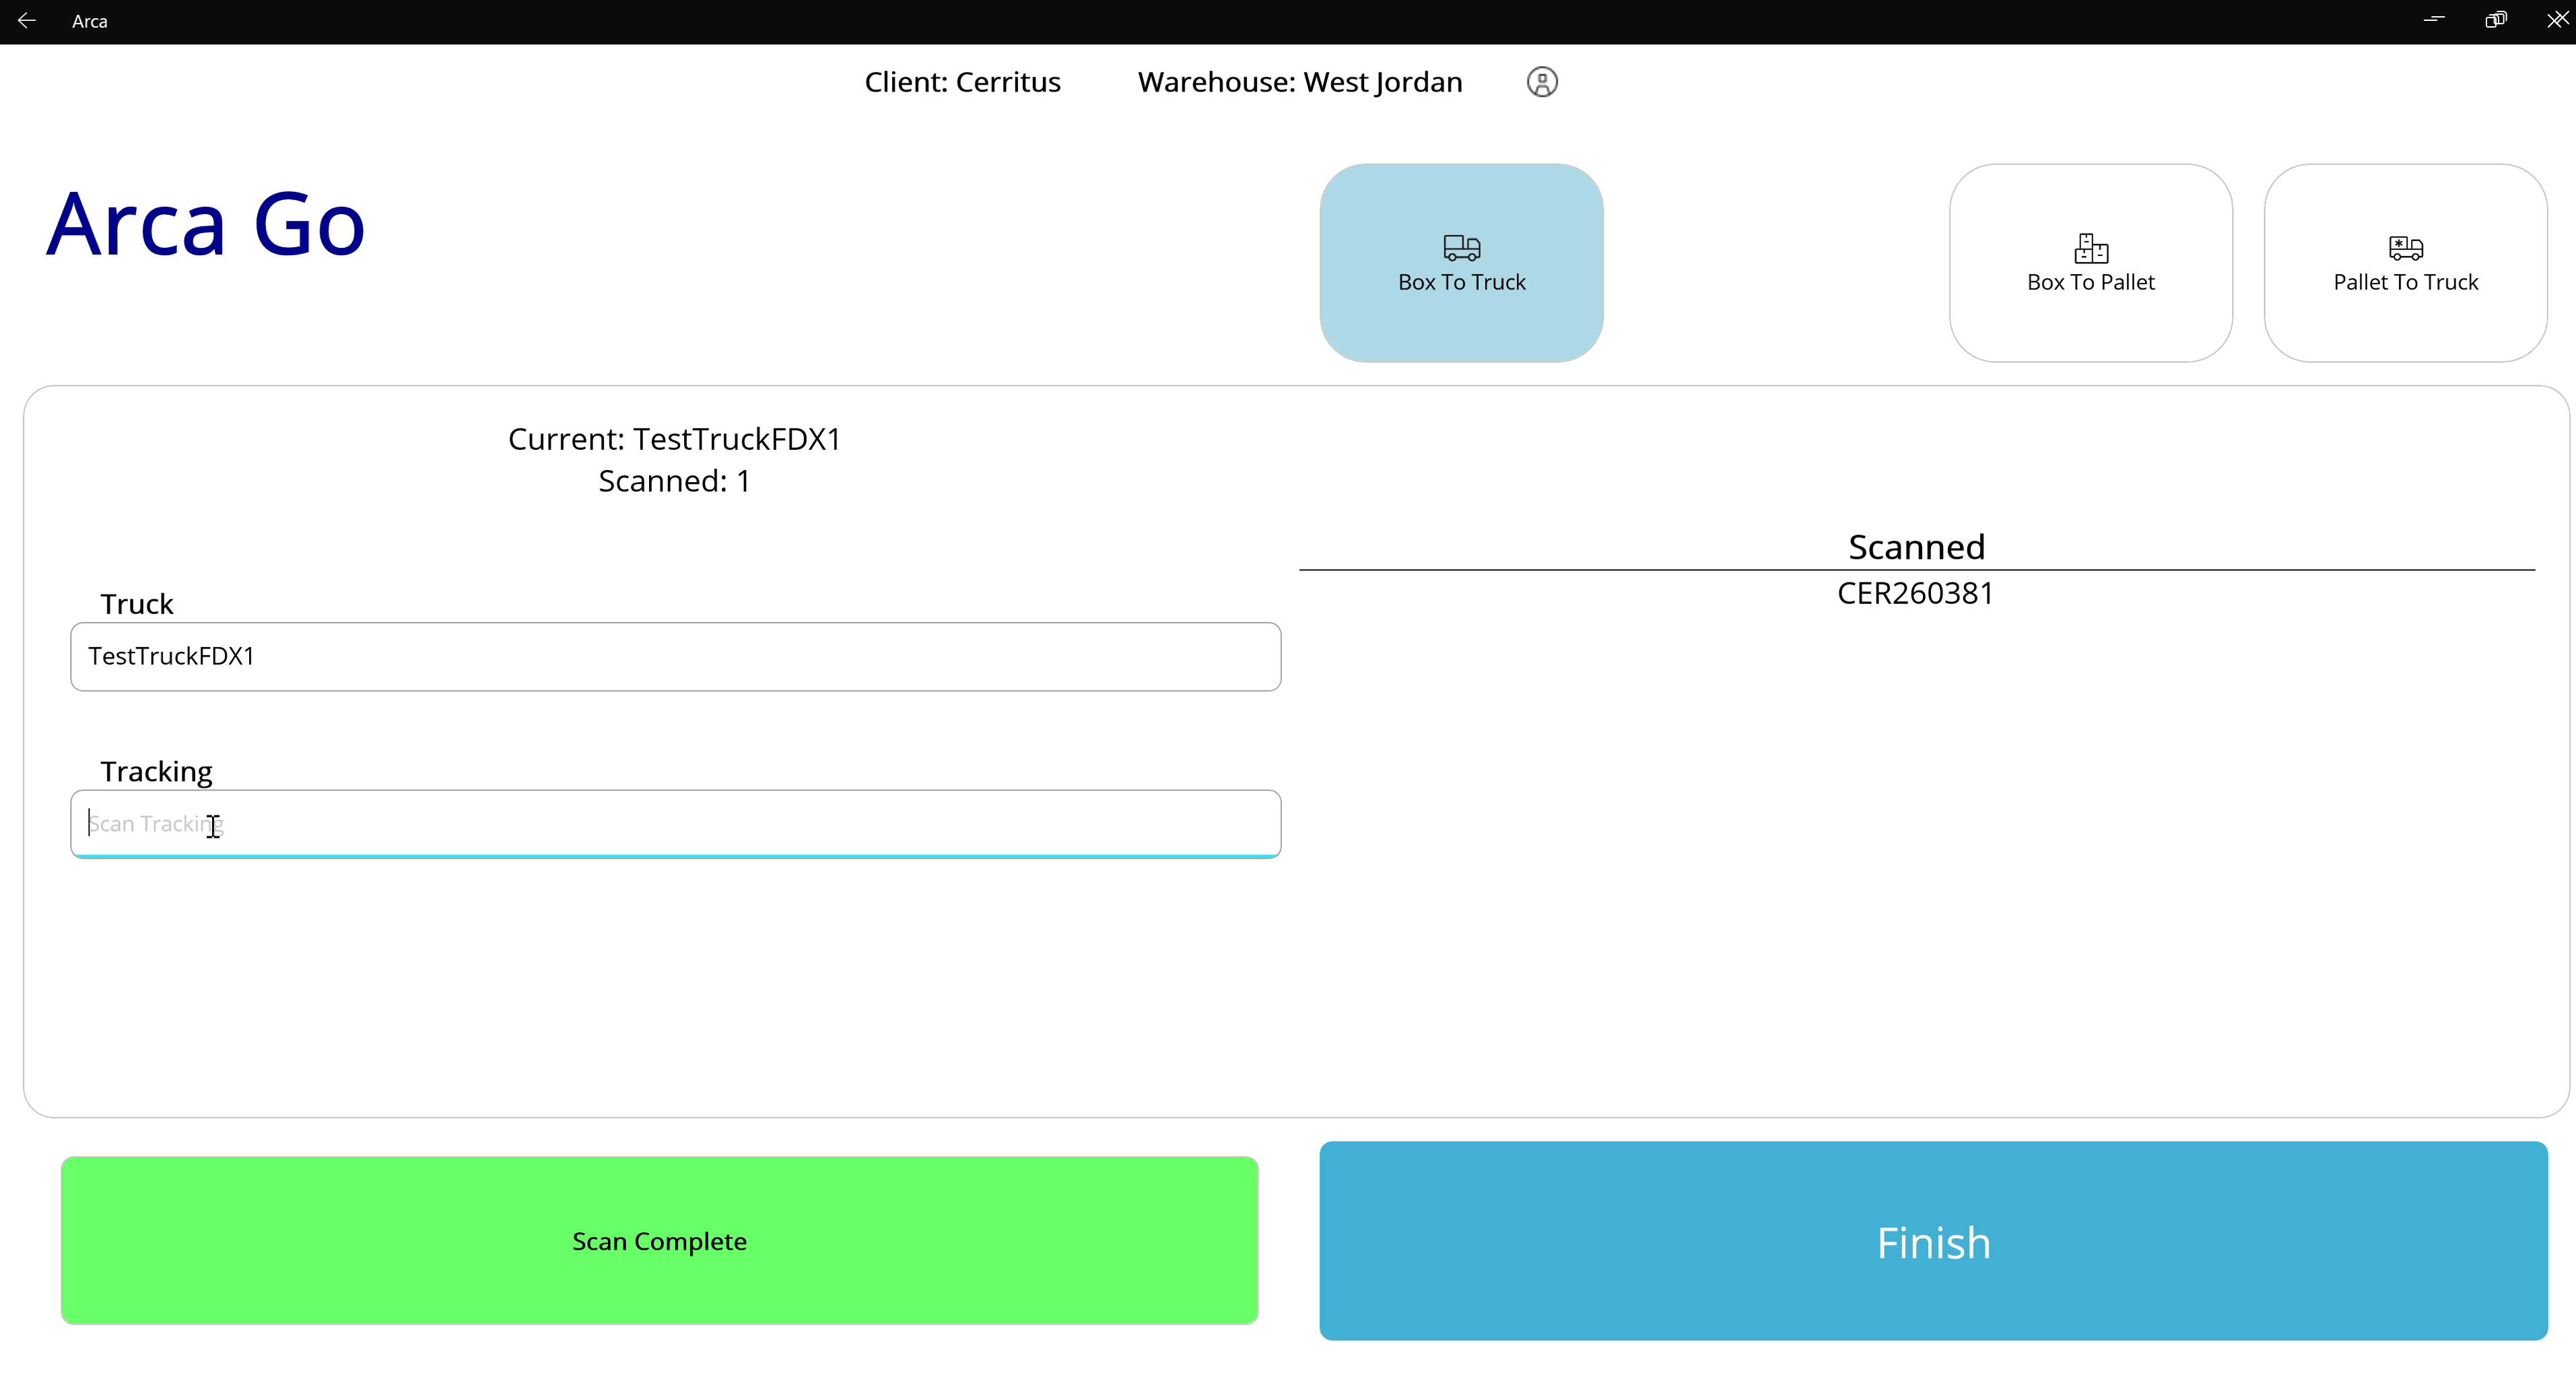Restore down the Arca window
Image resolution: width=2576 pixels, height=1373 pixels.
pos(2495,20)
